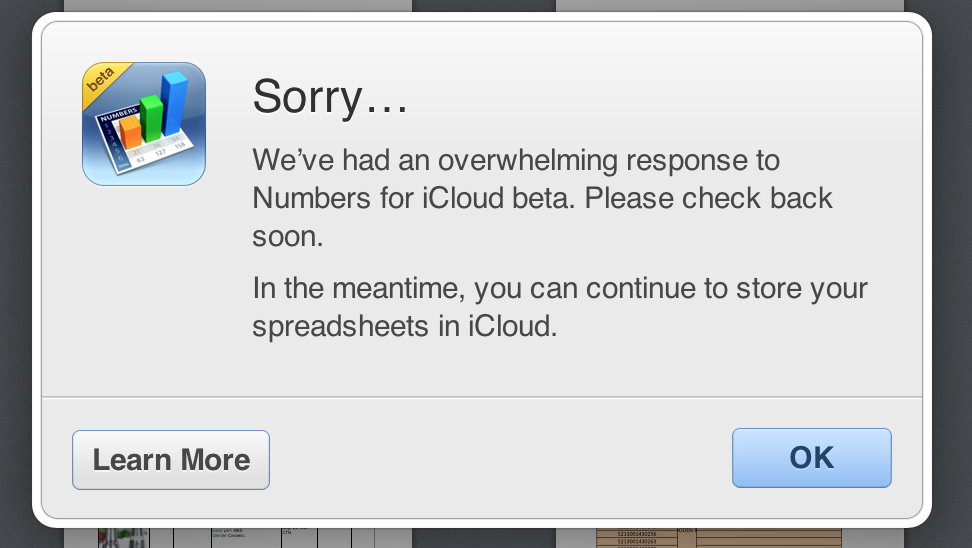Click the "spreadsheets in iCloud" text line
This screenshot has height=548, width=972.
click(404, 326)
